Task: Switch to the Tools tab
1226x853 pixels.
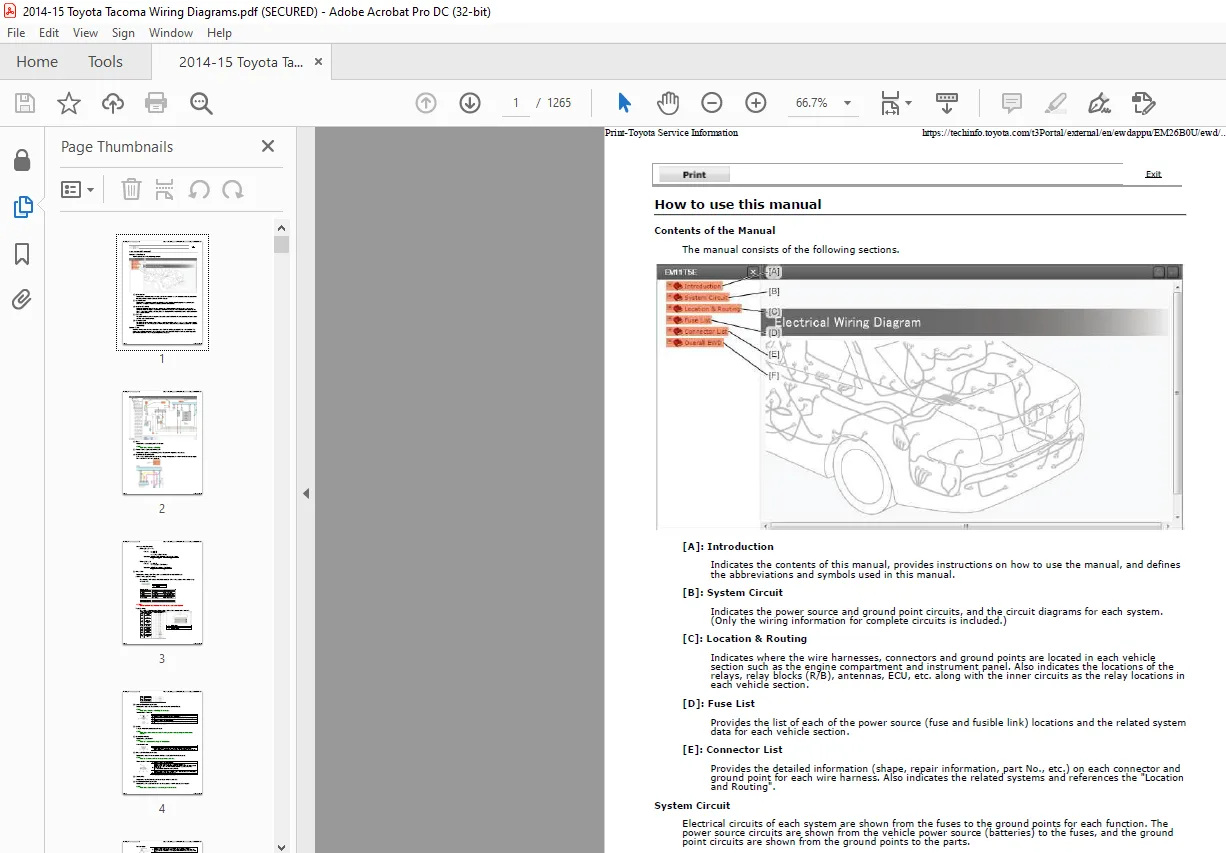Action: 105,62
